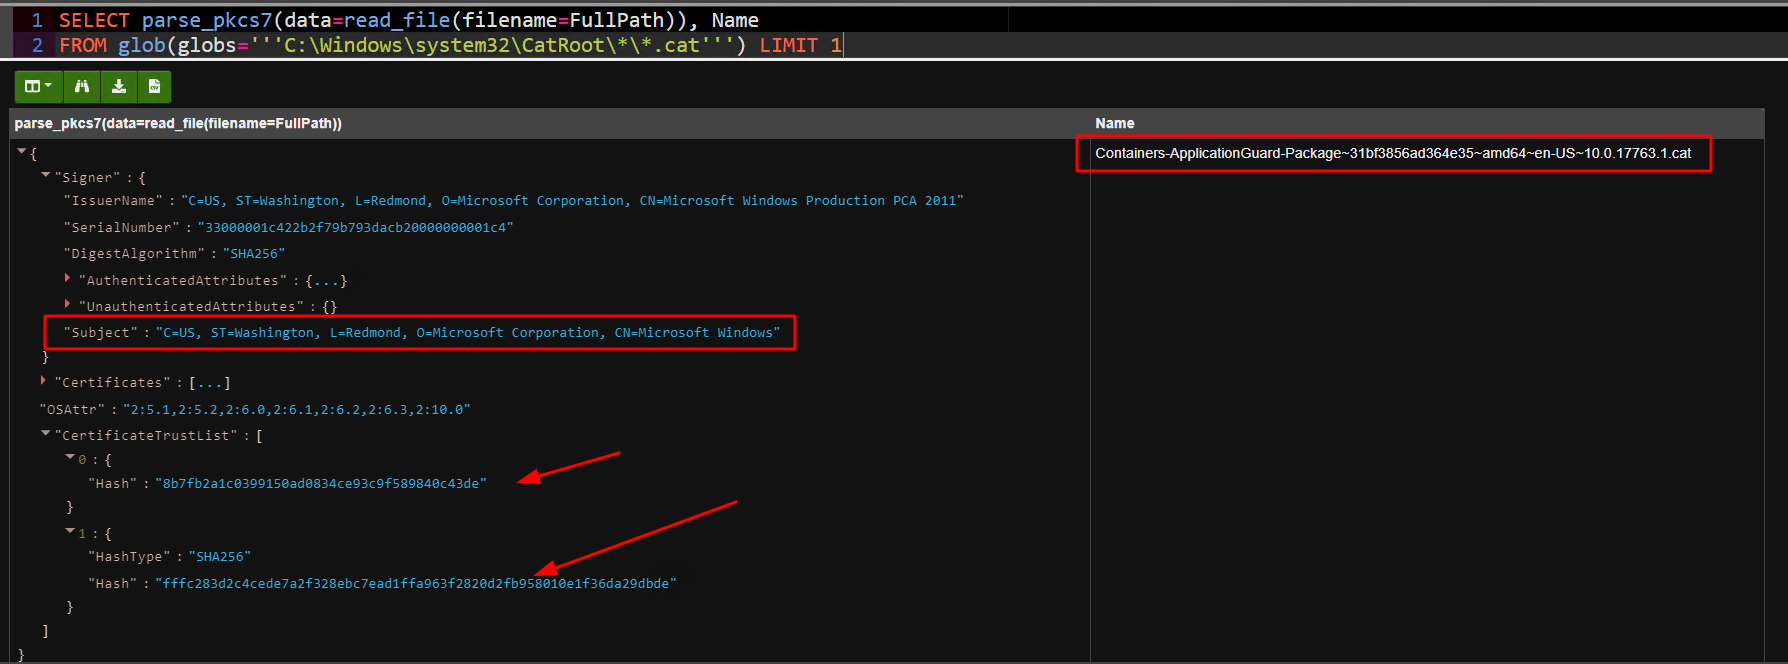
Task: Export the table as CSV file
Action: 154,87
